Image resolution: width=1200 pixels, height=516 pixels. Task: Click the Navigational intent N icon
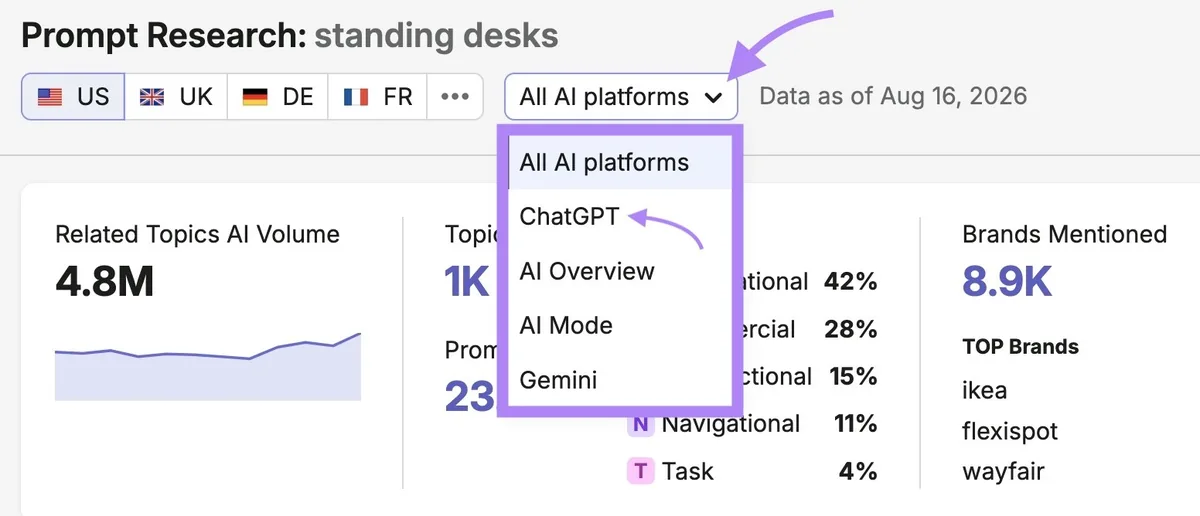640,424
